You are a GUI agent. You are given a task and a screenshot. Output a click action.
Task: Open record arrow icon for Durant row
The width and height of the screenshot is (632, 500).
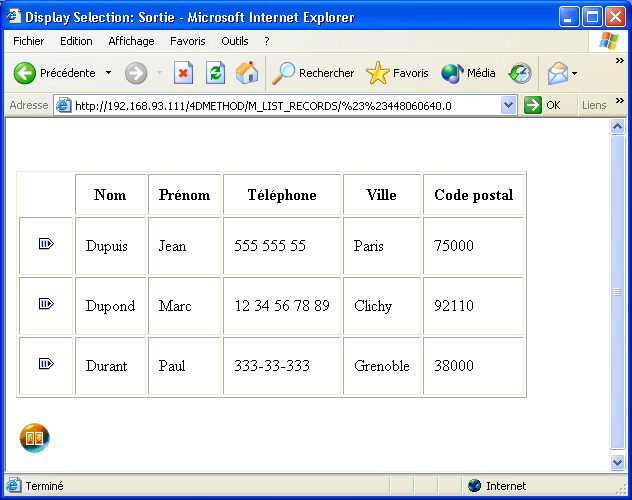coord(46,364)
